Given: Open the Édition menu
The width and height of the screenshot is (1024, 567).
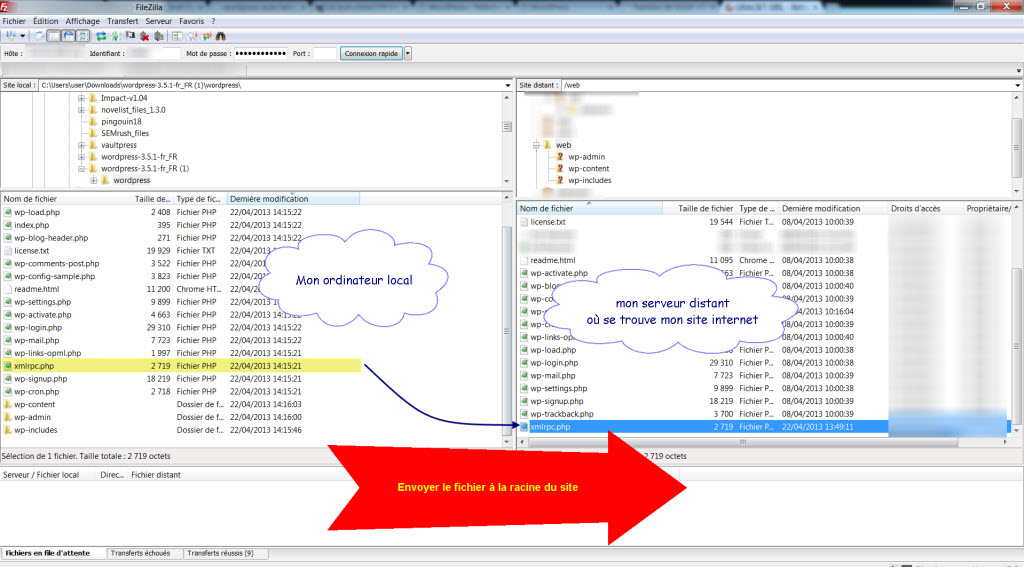Looking at the screenshot, I should (45, 22).
